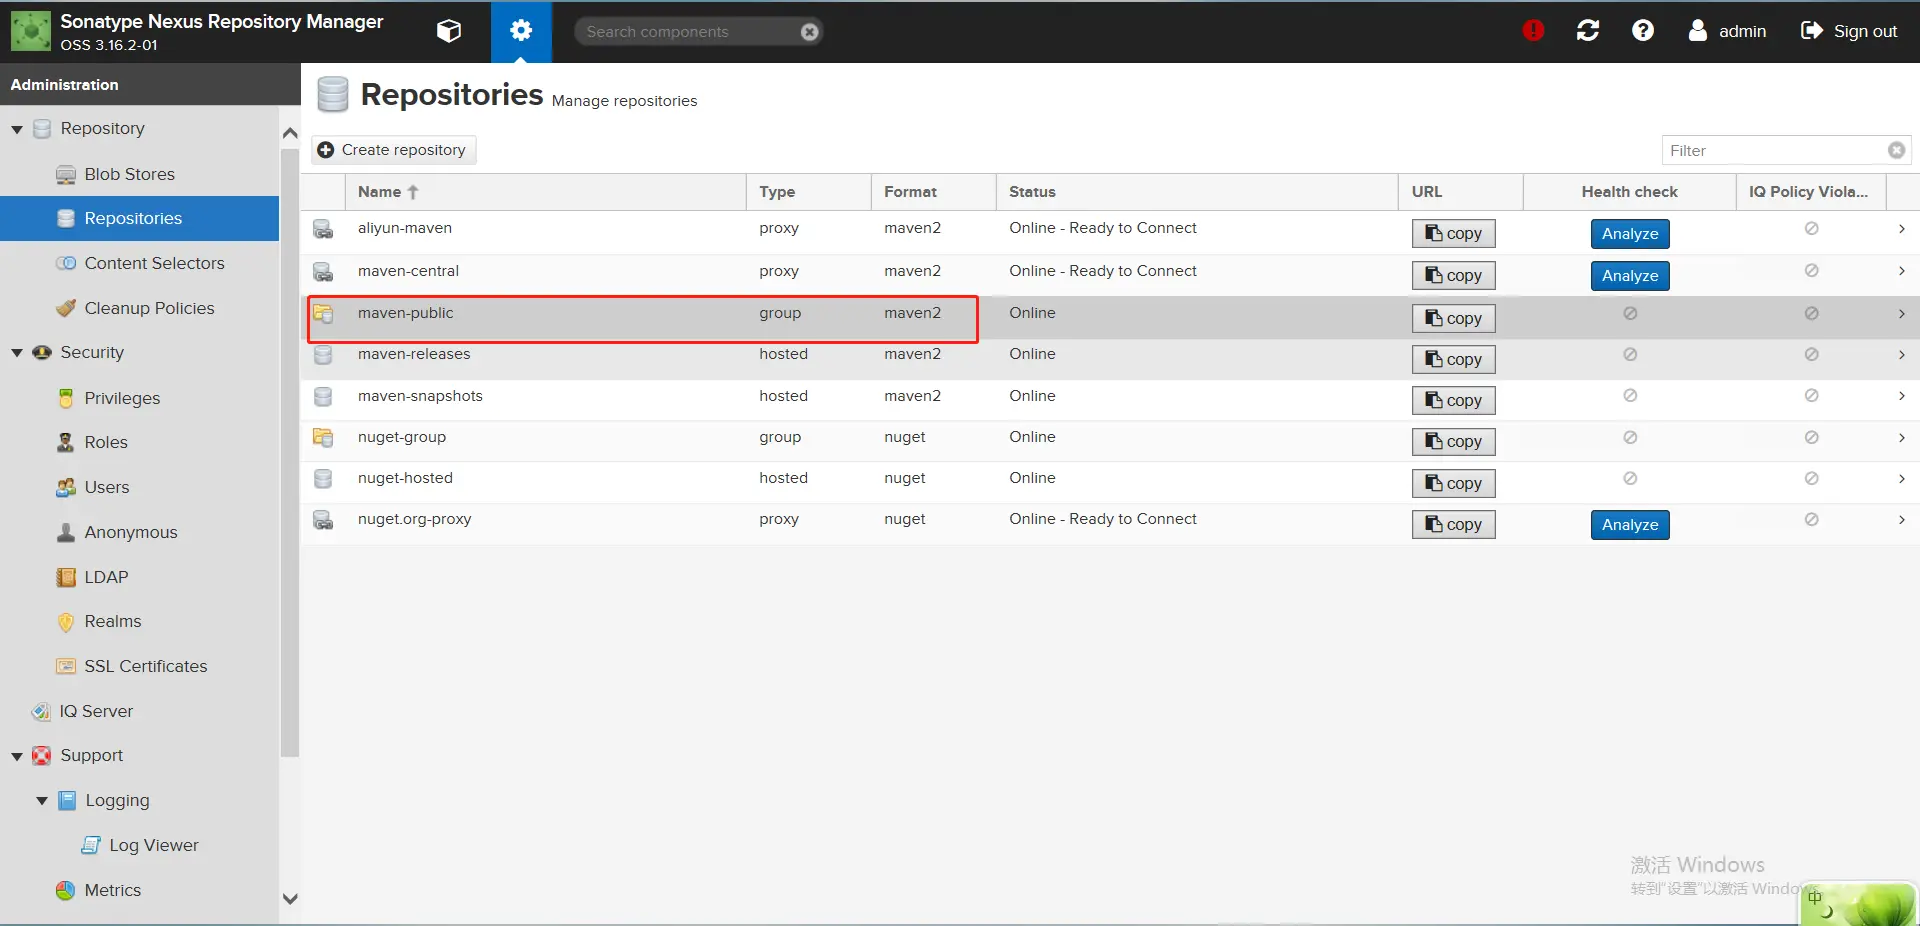The height and width of the screenshot is (926, 1920).
Task: Copy URL of nuget-group
Action: coord(1453,441)
